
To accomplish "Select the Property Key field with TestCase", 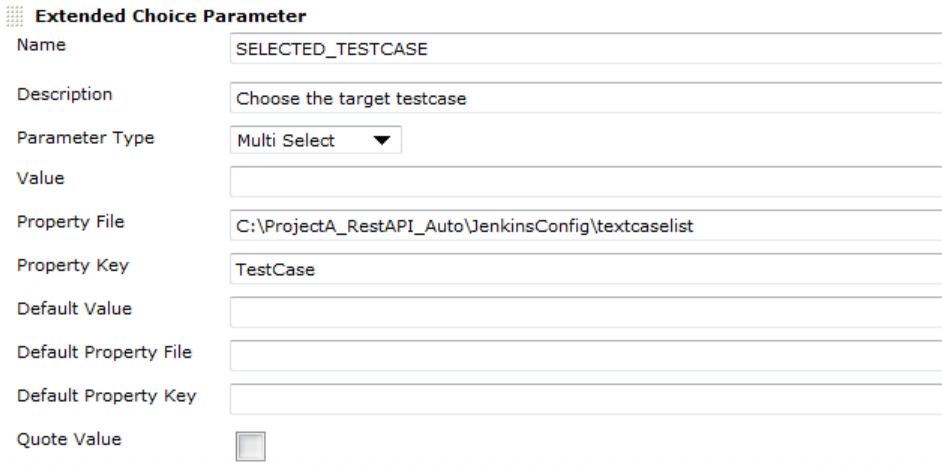I will coord(585,269).
